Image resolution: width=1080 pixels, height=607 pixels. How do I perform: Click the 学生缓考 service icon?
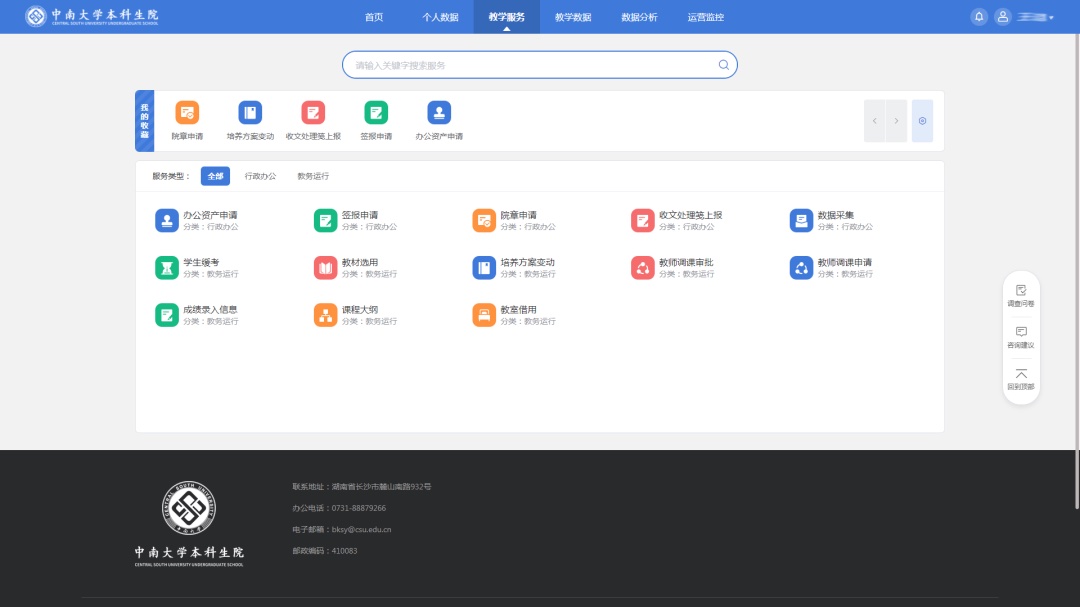(x=166, y=268)
